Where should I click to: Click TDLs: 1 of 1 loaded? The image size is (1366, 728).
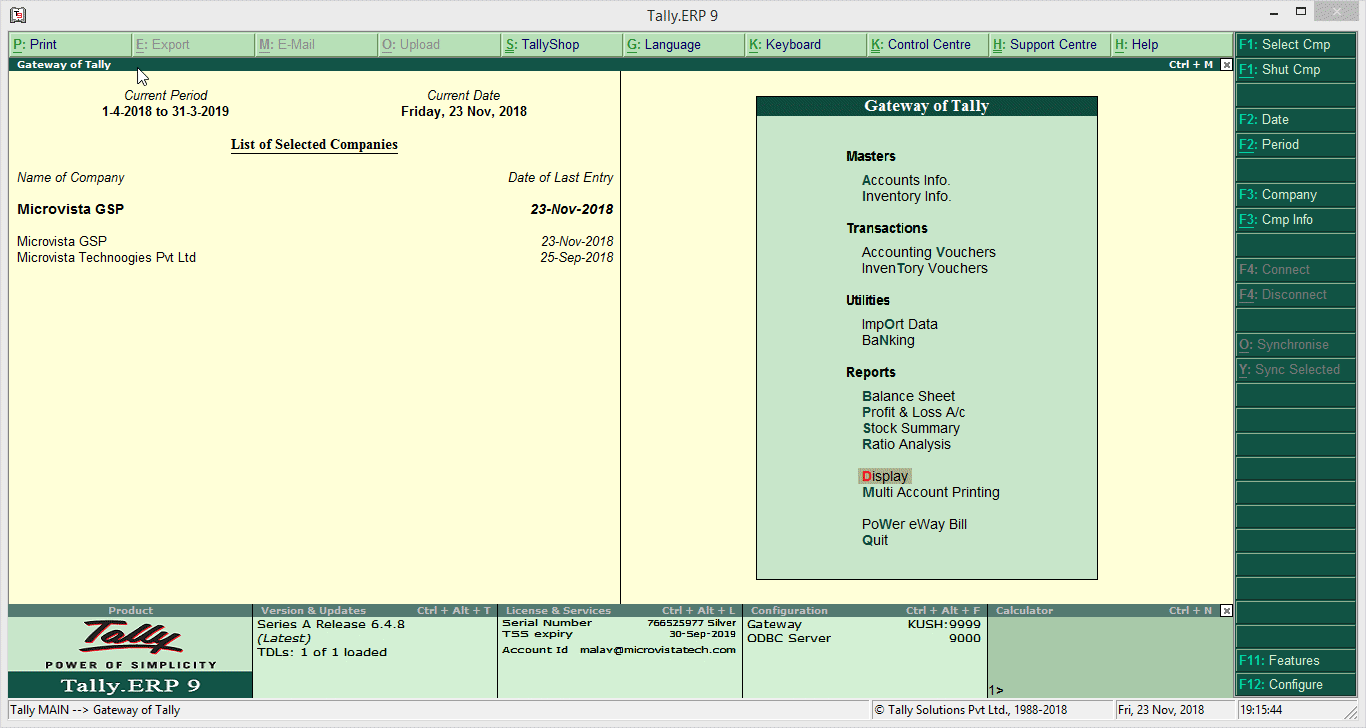[x=322, y=652]
